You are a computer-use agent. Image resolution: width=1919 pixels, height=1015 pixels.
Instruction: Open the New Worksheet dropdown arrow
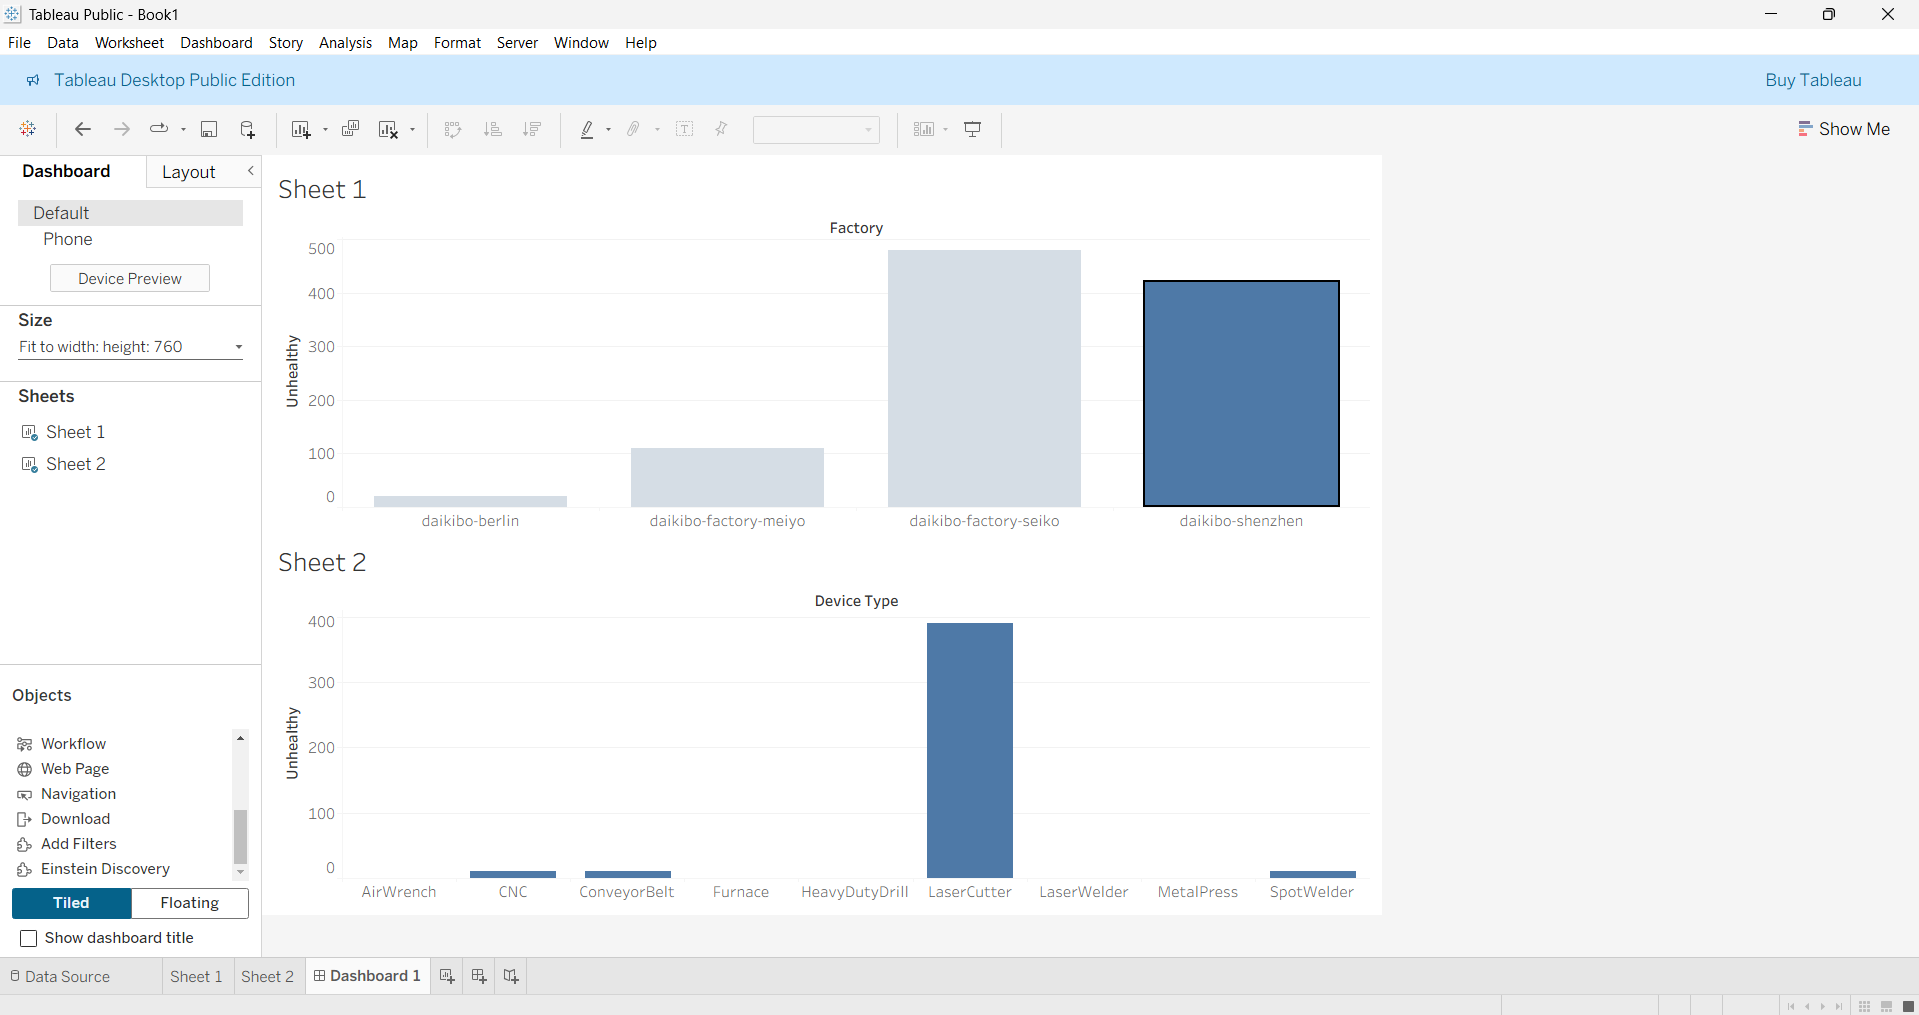click(325, 129)
